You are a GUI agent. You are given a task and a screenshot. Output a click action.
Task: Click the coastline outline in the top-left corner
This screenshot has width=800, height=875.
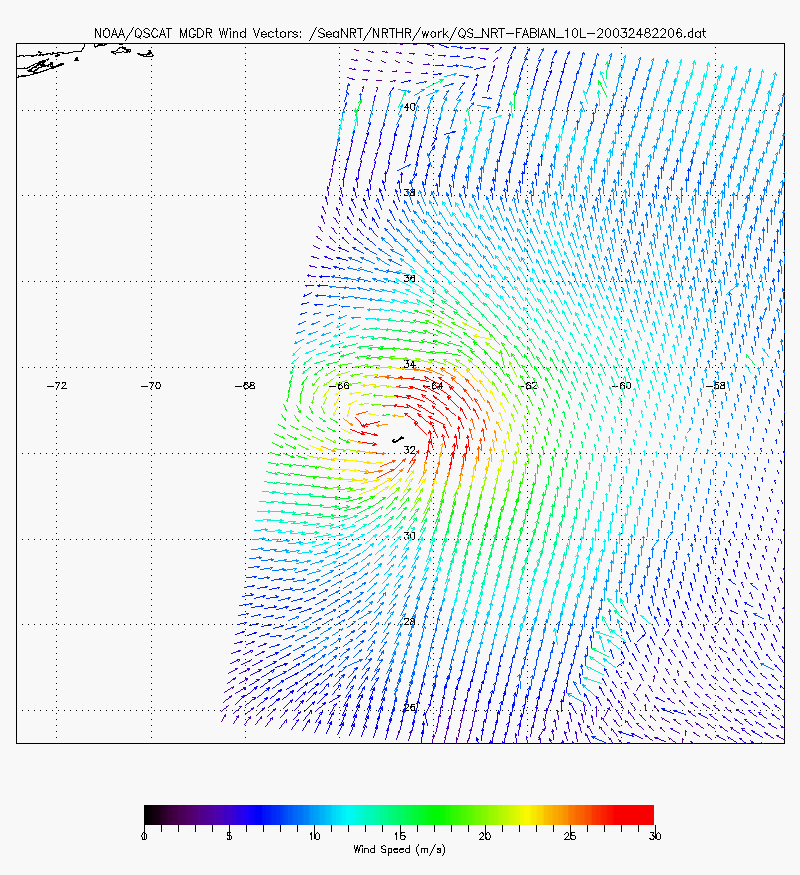point(40,66)
